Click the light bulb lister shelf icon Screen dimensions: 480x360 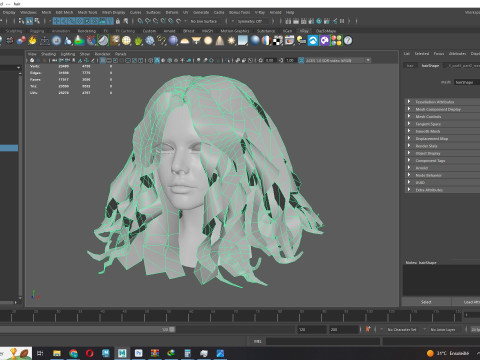[301, 41]
